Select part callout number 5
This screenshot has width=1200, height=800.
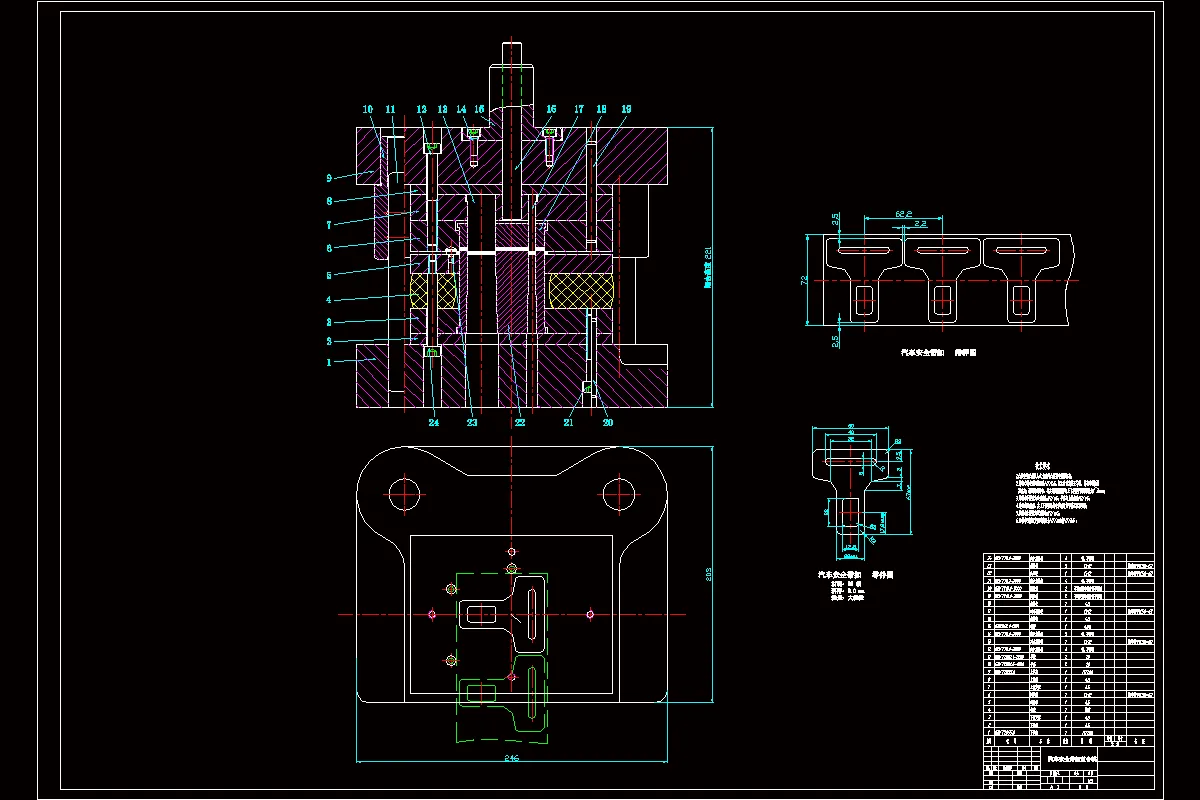pos(328,275)
